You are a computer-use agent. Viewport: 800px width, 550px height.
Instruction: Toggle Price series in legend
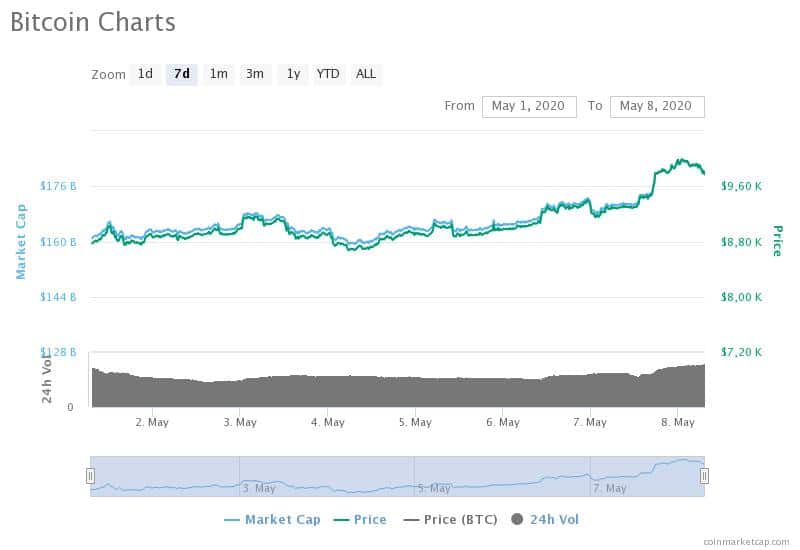[x=360, y=520]
